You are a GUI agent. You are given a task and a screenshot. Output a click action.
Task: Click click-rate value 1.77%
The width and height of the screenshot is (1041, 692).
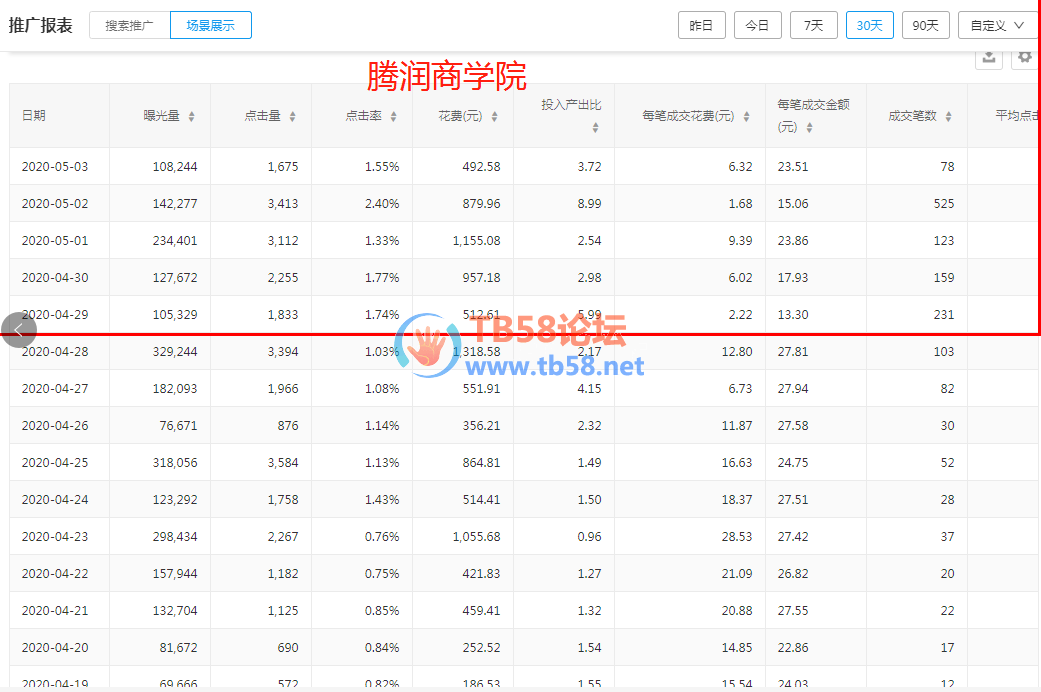(x=382, y=278)
